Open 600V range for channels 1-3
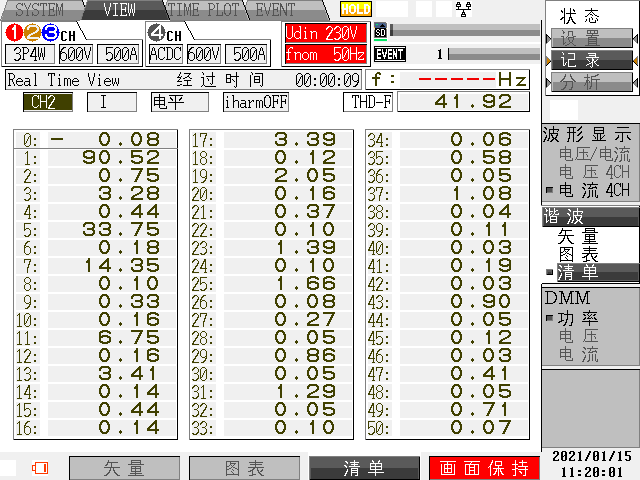 point(76,54)
